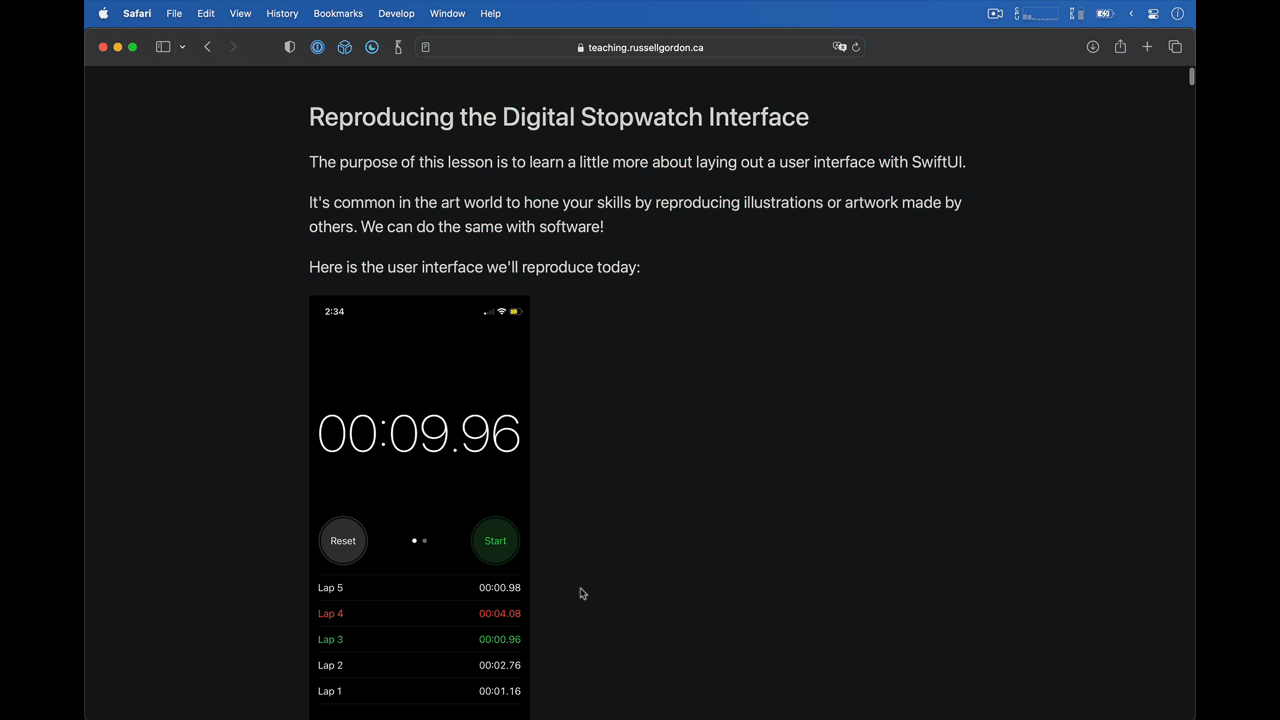Viewport: 1280px width, 720px height.
Task: Toggle the sidebar visibility button
Action: [x=162, y=47]
